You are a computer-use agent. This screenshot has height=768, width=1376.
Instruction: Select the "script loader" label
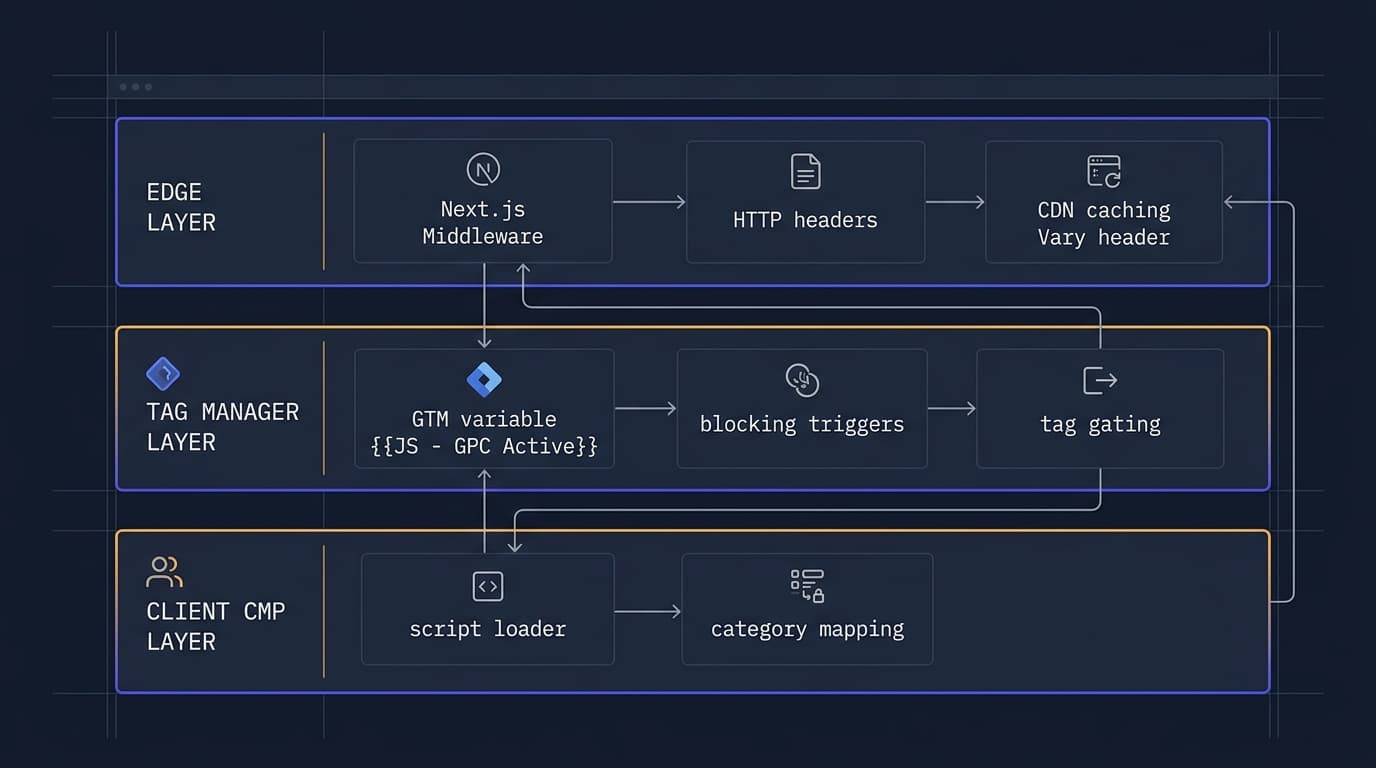pyautogui.click(x=488, y=629)
